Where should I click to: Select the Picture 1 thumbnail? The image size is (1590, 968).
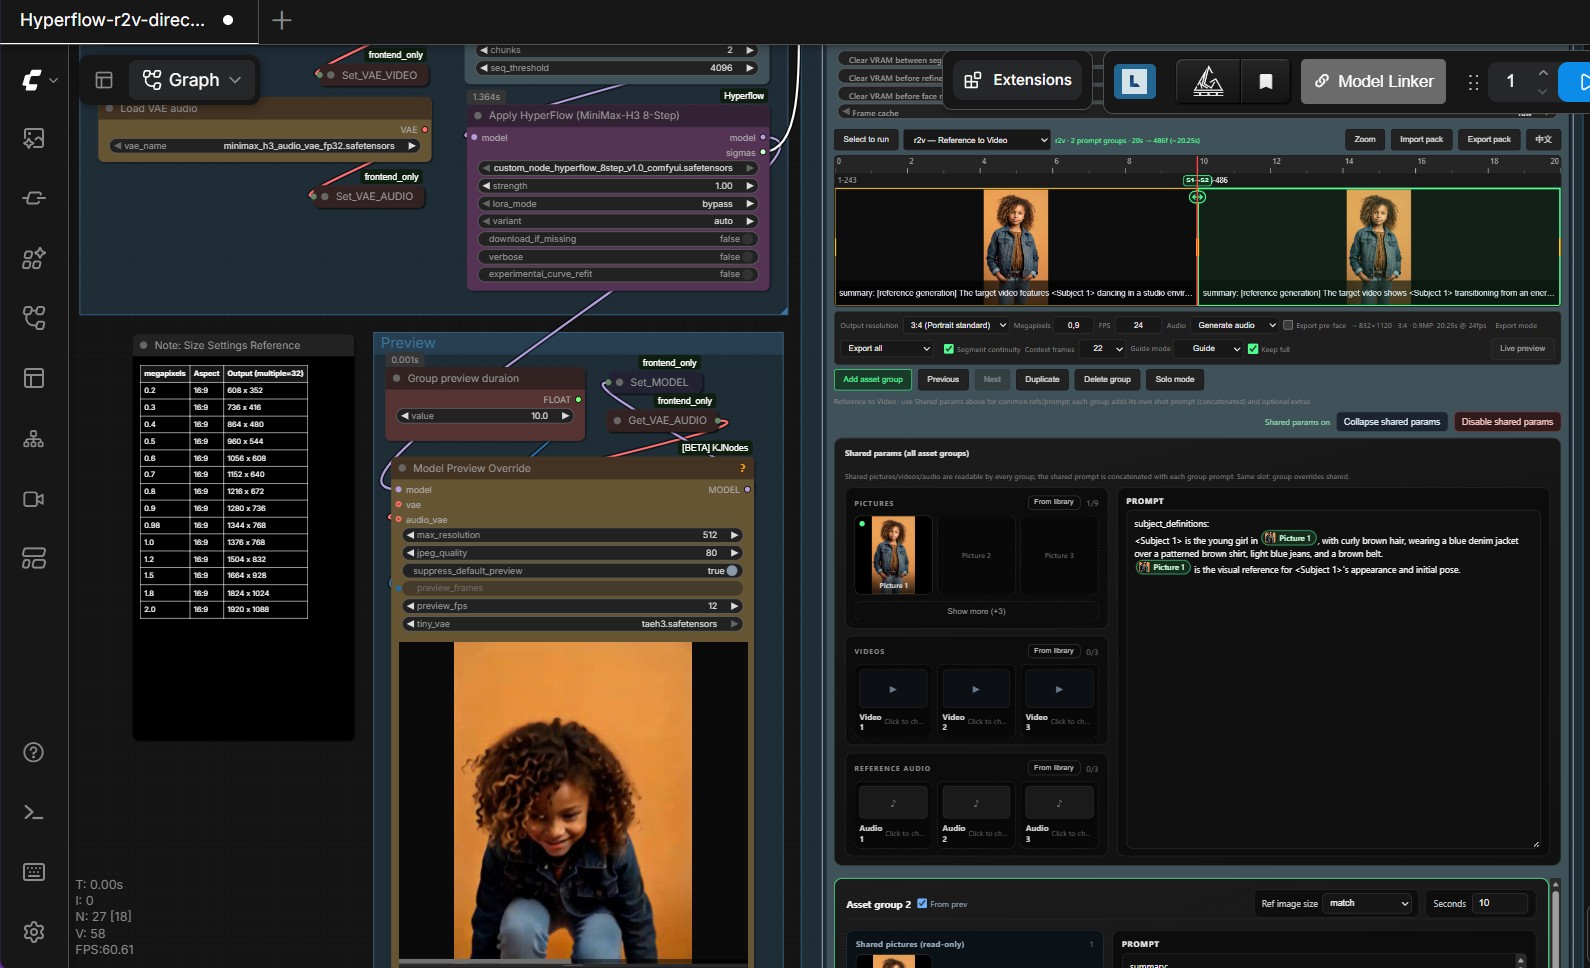893,555
